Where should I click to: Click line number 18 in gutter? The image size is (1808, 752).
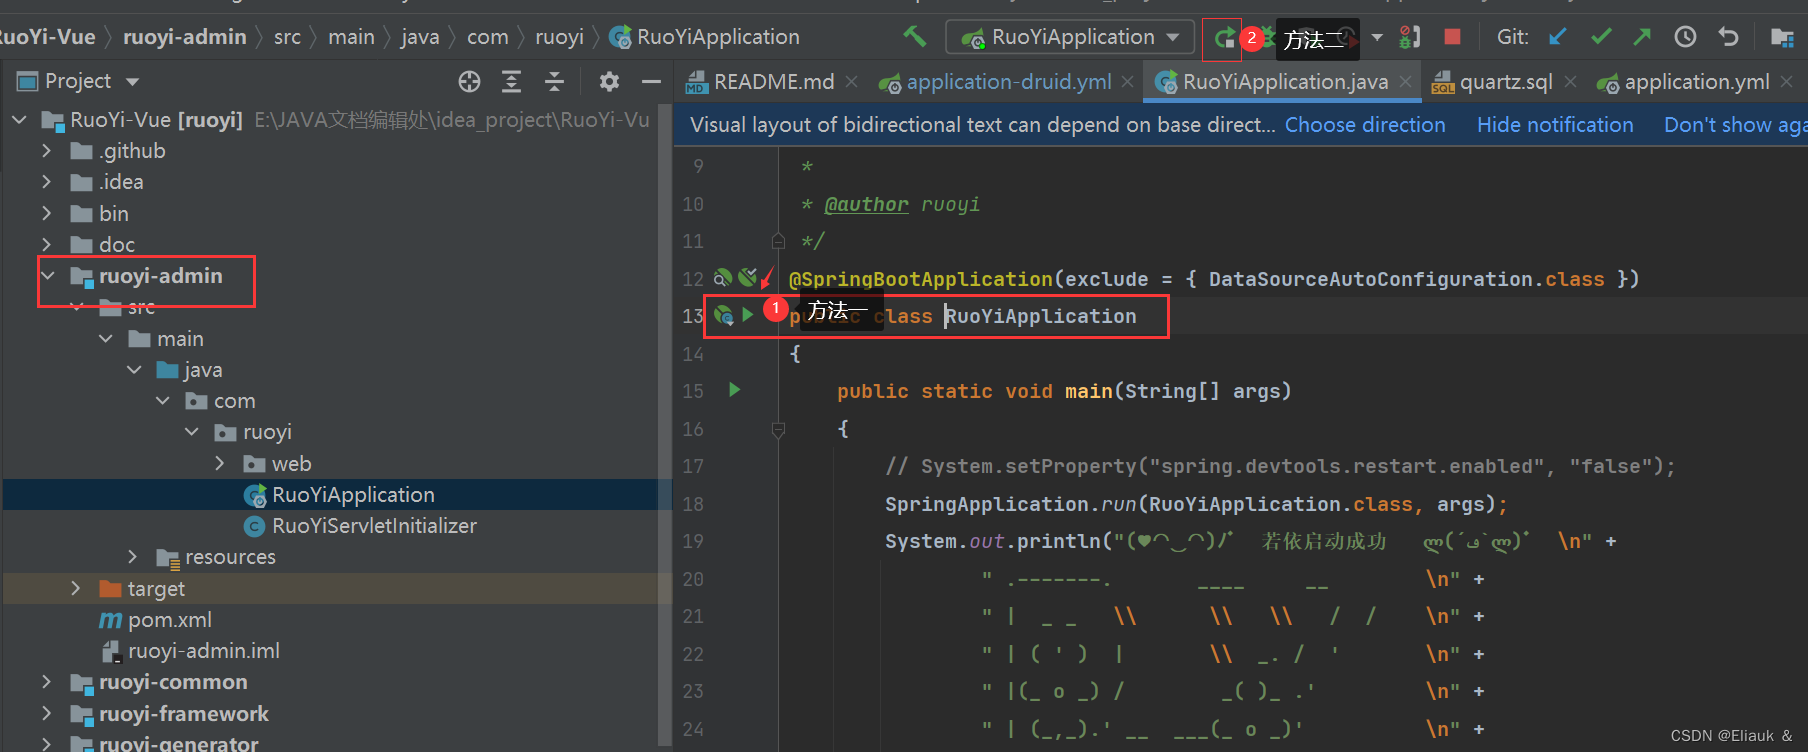click(693, 504)
